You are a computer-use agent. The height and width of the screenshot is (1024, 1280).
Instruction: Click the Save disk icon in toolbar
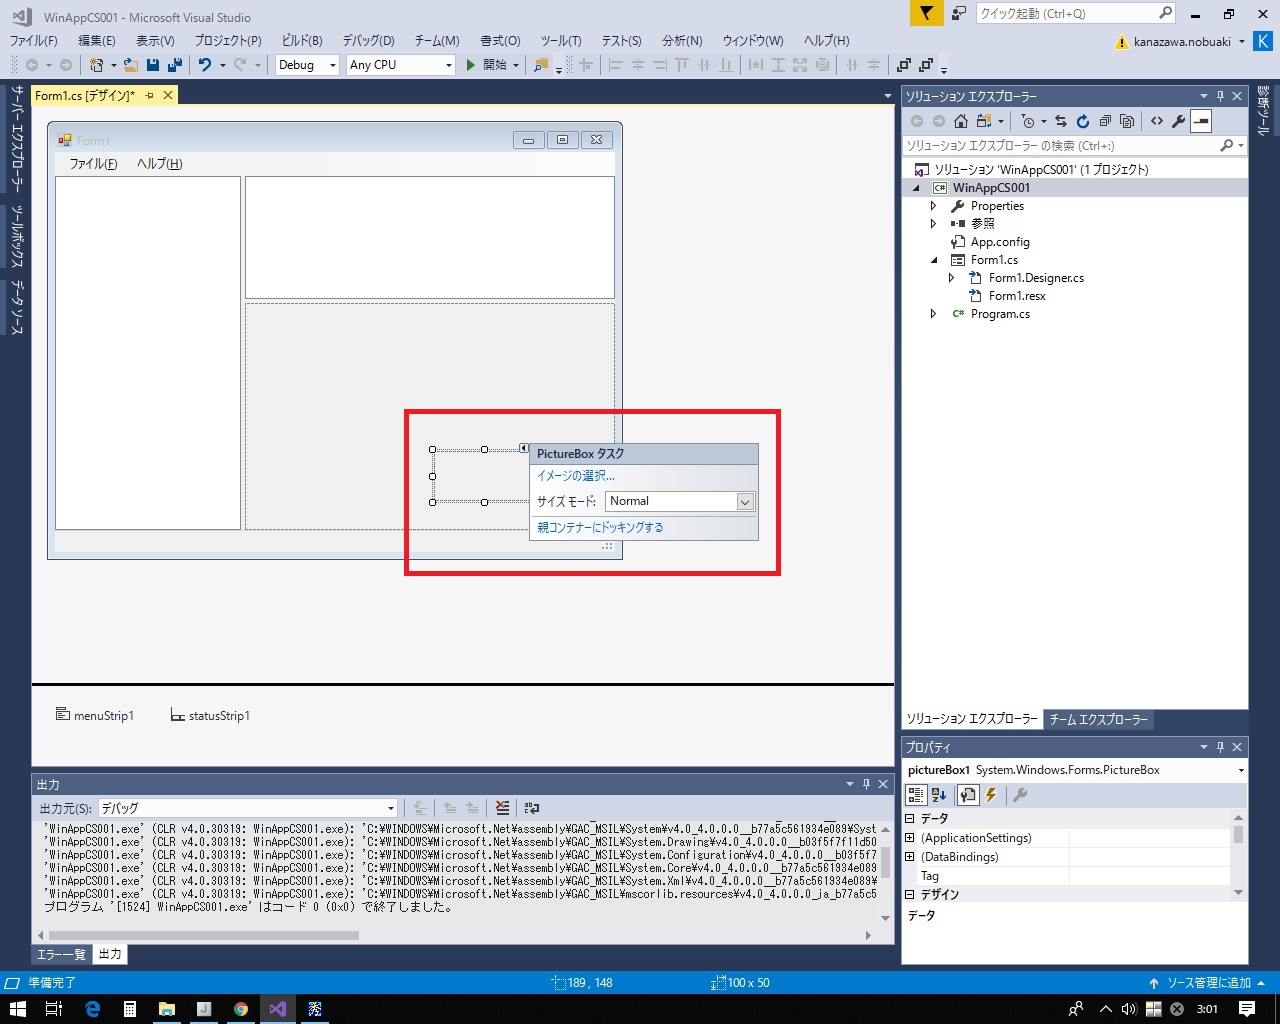(x=153, y=65)
